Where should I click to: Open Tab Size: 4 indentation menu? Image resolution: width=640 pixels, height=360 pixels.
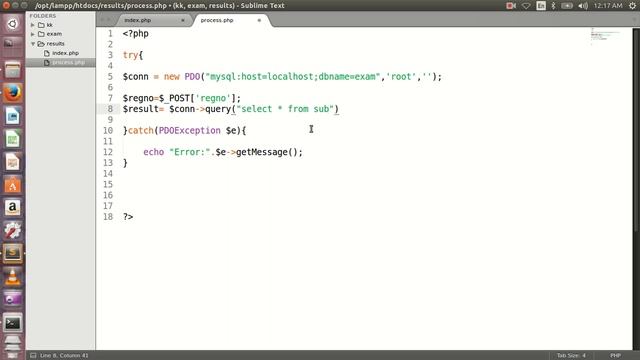(x=571, y=356)
